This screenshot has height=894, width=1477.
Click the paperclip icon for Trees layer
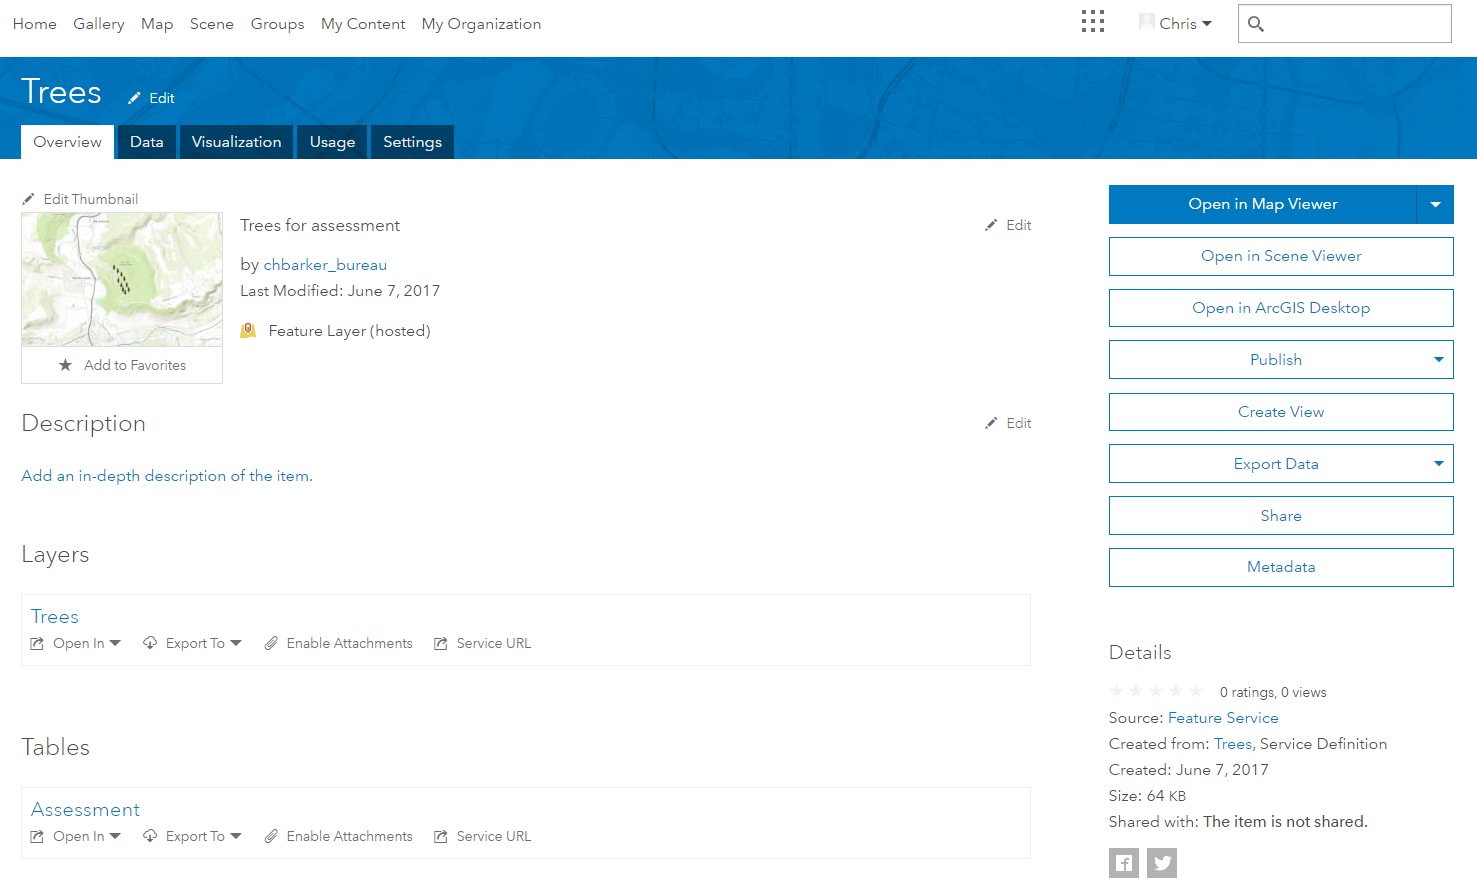(271, 643)
